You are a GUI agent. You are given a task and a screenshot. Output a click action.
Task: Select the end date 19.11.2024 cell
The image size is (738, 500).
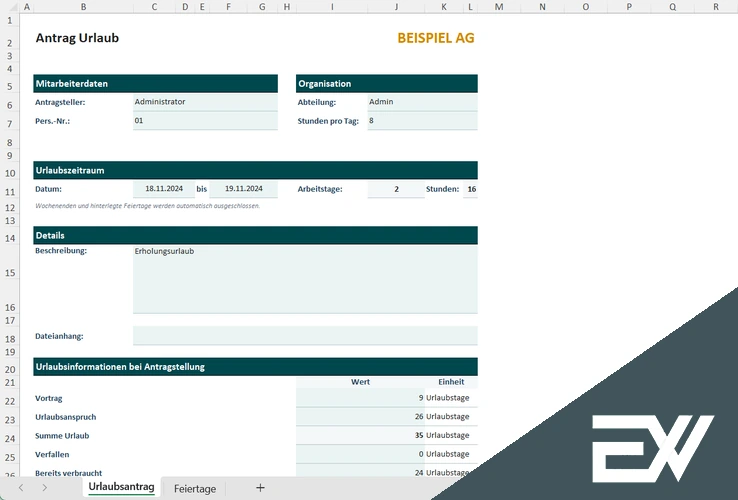tap(243, 189)
